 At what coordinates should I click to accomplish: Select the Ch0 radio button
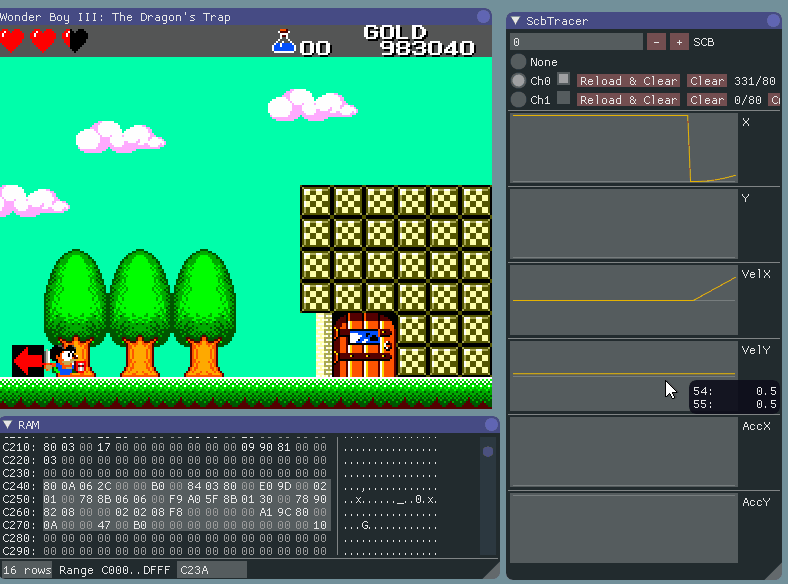[x=518, y=81]
